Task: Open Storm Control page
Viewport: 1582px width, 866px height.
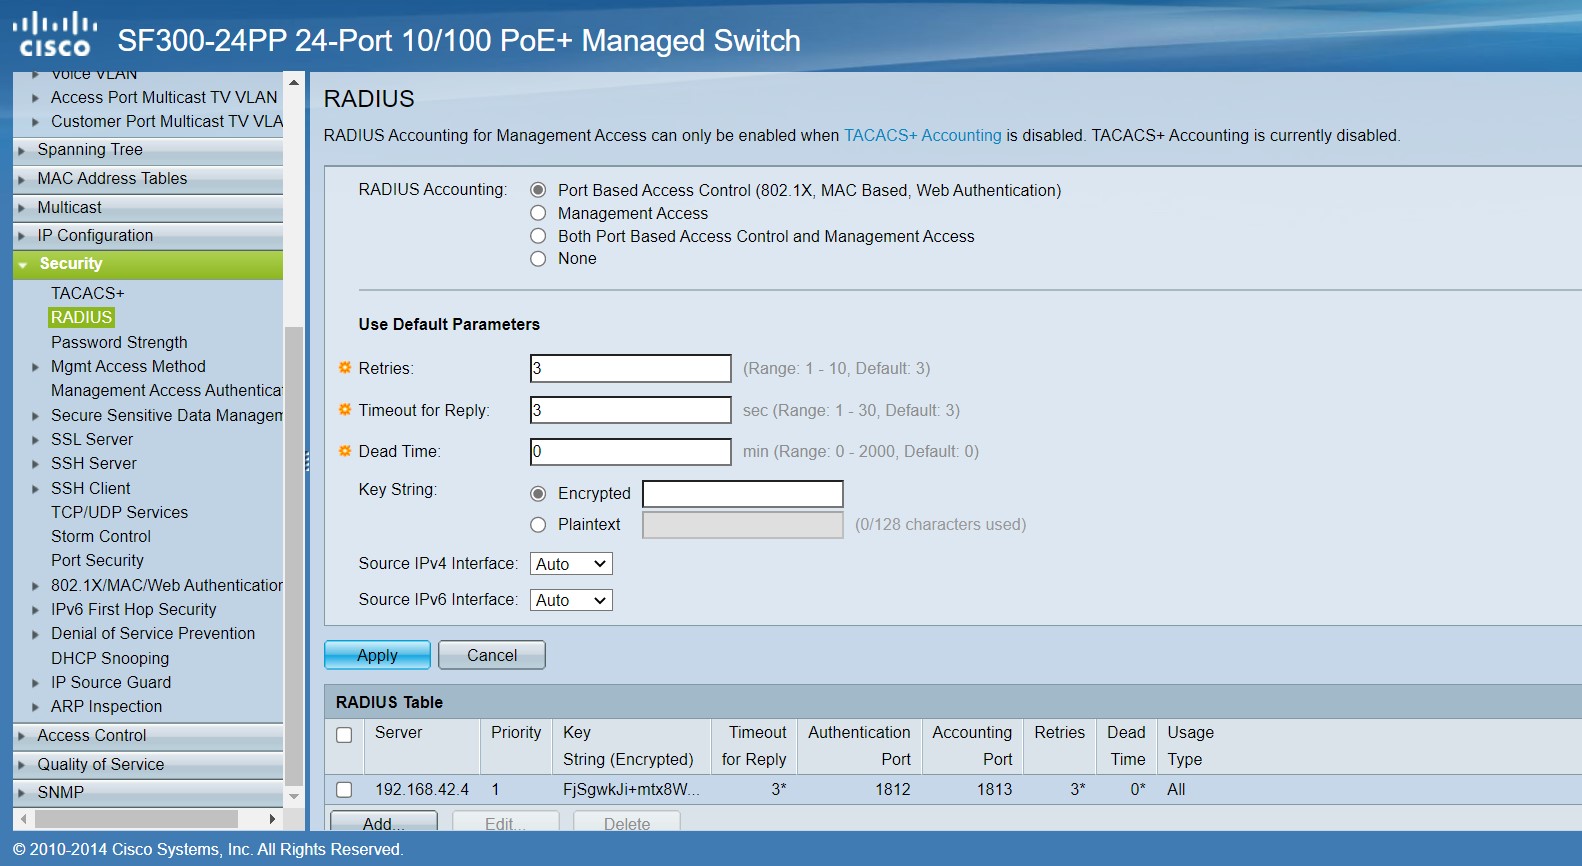Action: tap(101, 536)
